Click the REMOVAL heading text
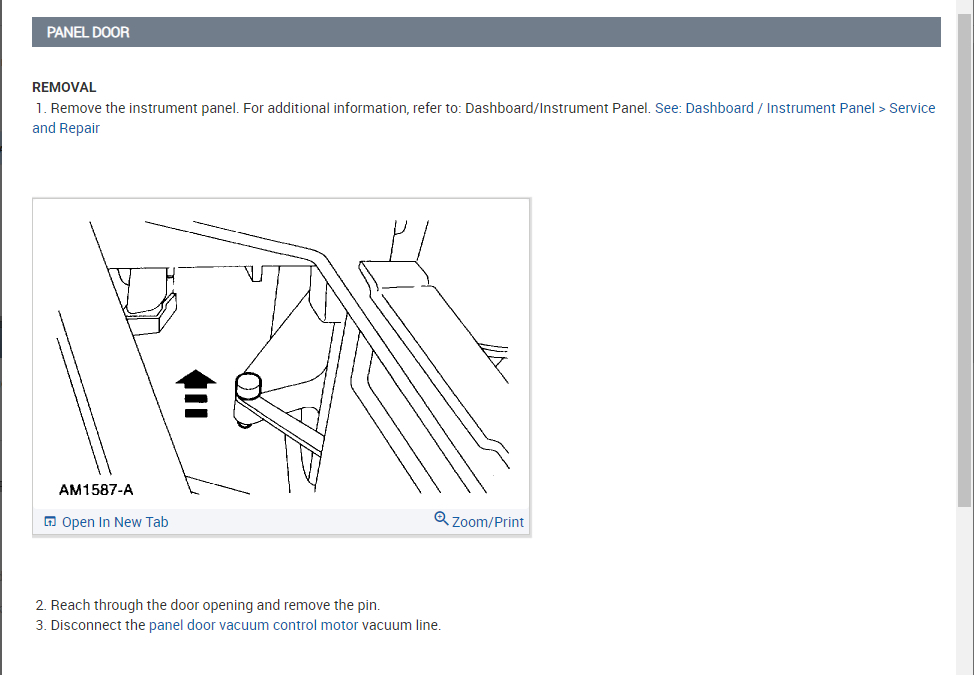 [x=64, y=88]
